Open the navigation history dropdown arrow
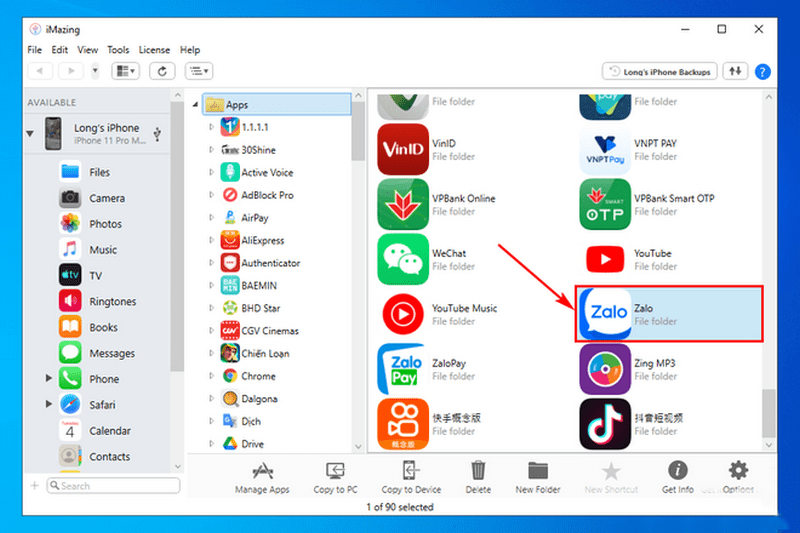 (95, 71)
